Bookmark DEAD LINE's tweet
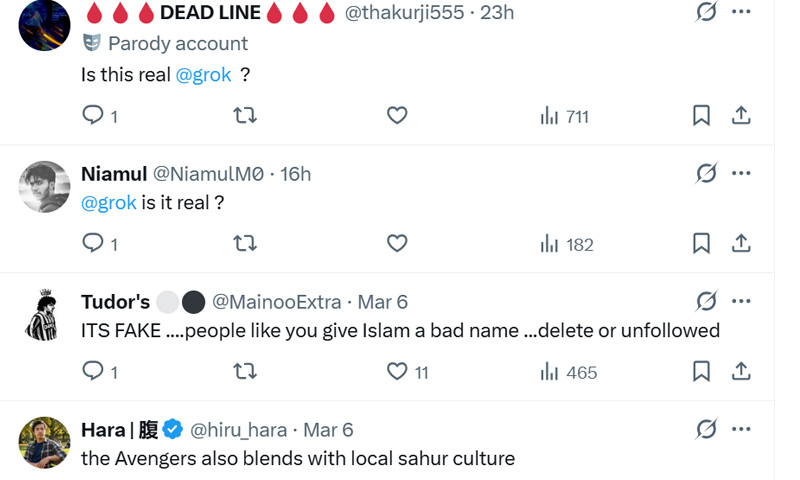This screenshot has height=480, width=800. [701, 116]
